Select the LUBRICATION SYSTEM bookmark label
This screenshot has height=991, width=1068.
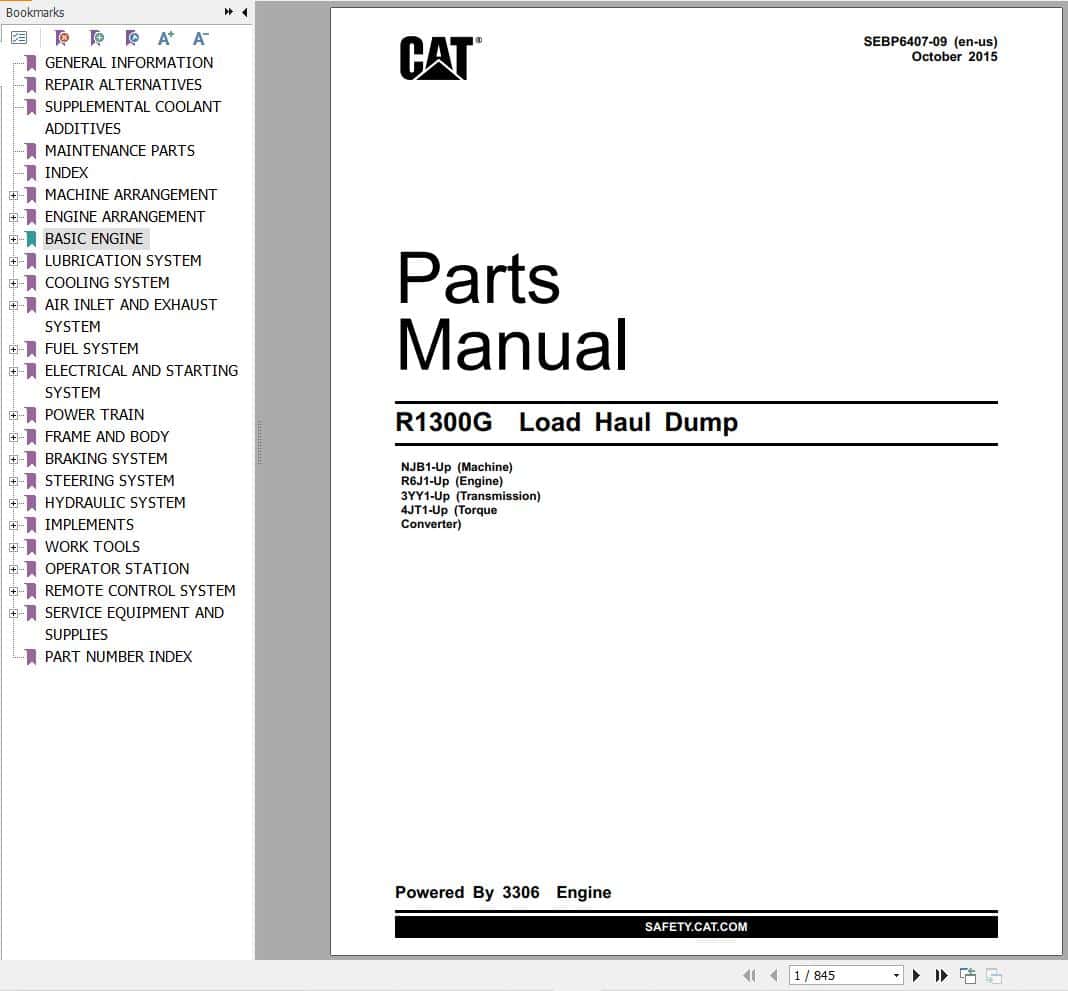tap(123, 261)
